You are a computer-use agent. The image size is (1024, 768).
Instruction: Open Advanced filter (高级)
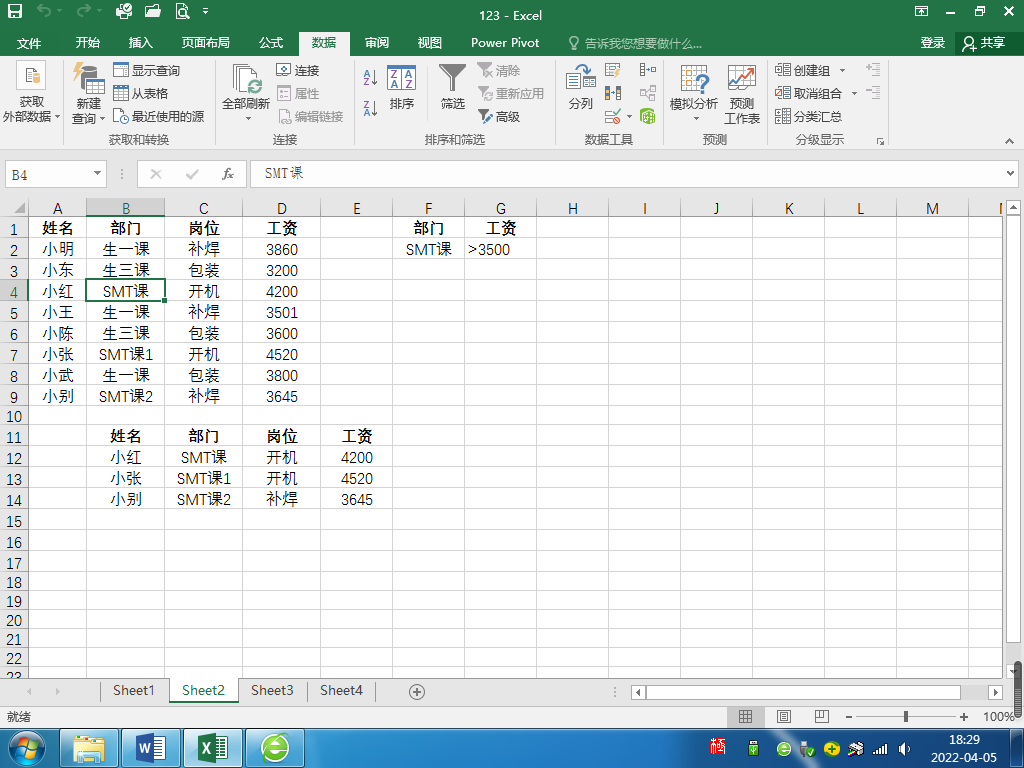(499, 116)
